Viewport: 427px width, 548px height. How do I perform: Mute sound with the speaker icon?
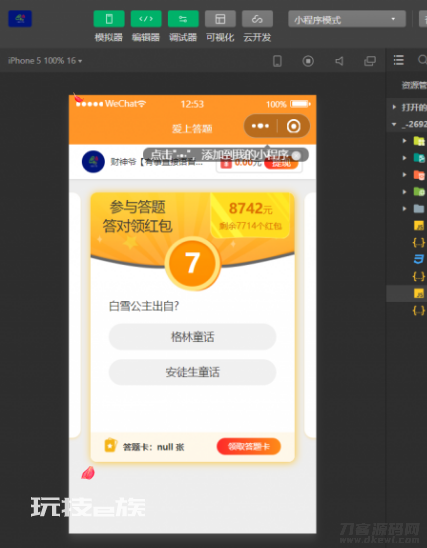(x=339, y=61)
